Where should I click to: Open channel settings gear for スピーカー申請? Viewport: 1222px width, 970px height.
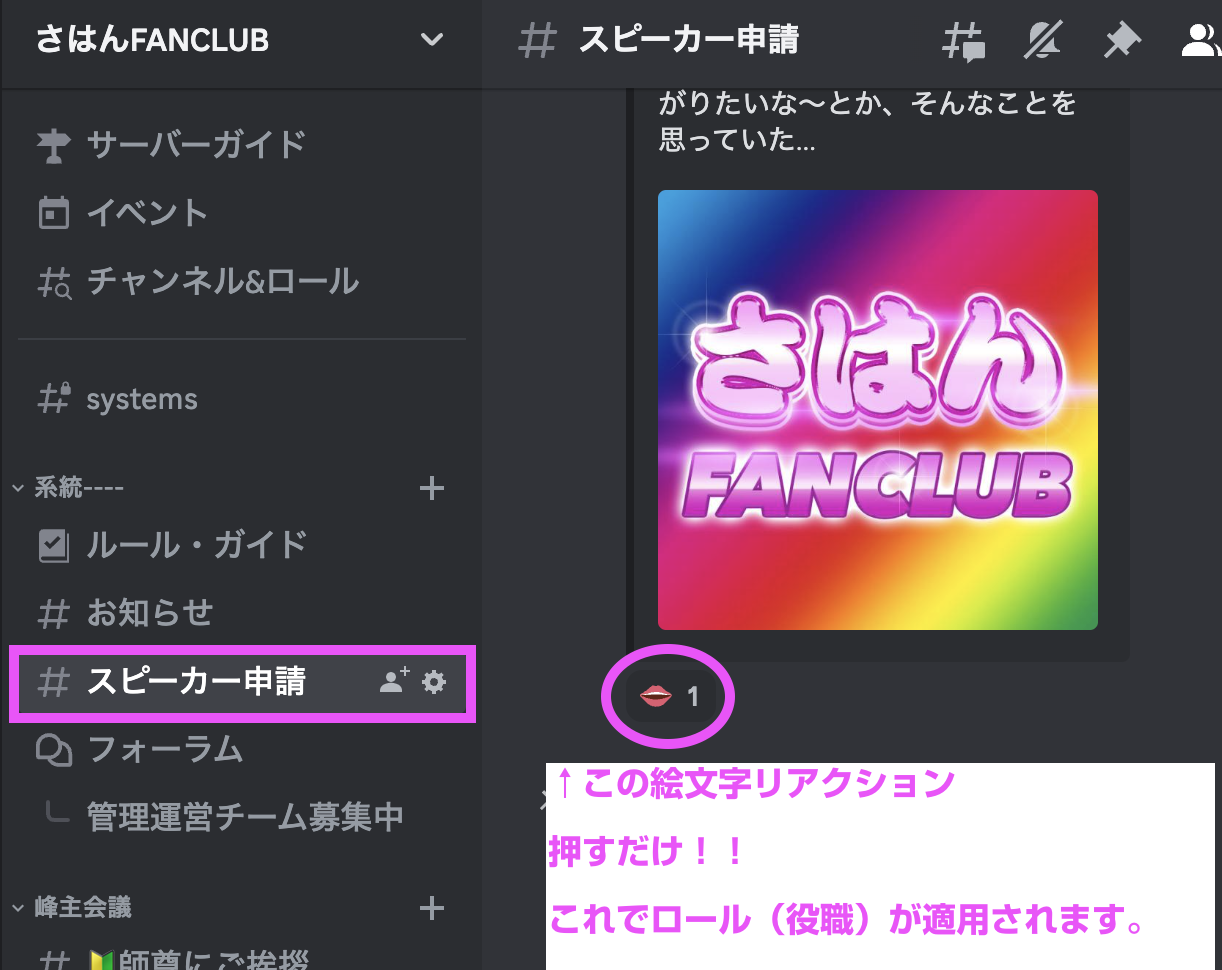pyautogui.click(x=434, y=682)
